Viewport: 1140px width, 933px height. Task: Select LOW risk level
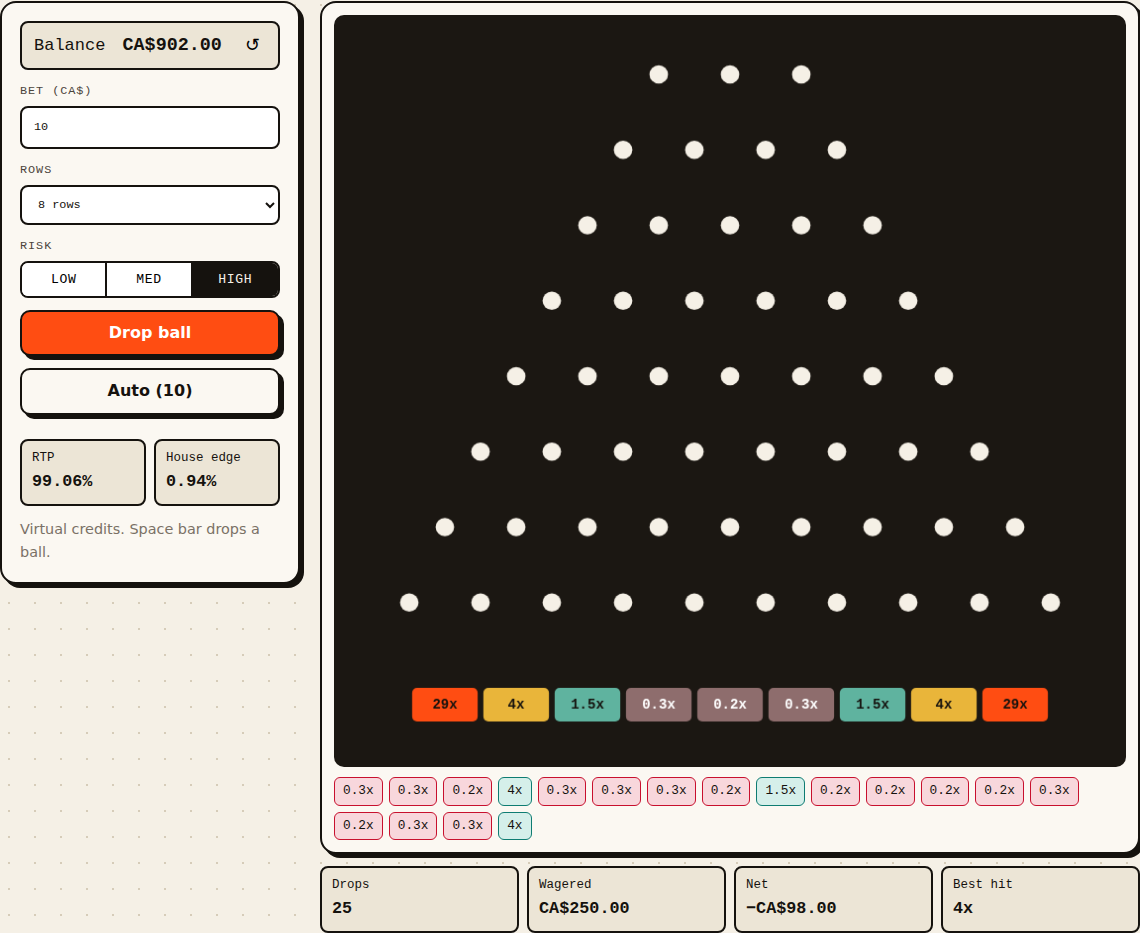[63, 279]
